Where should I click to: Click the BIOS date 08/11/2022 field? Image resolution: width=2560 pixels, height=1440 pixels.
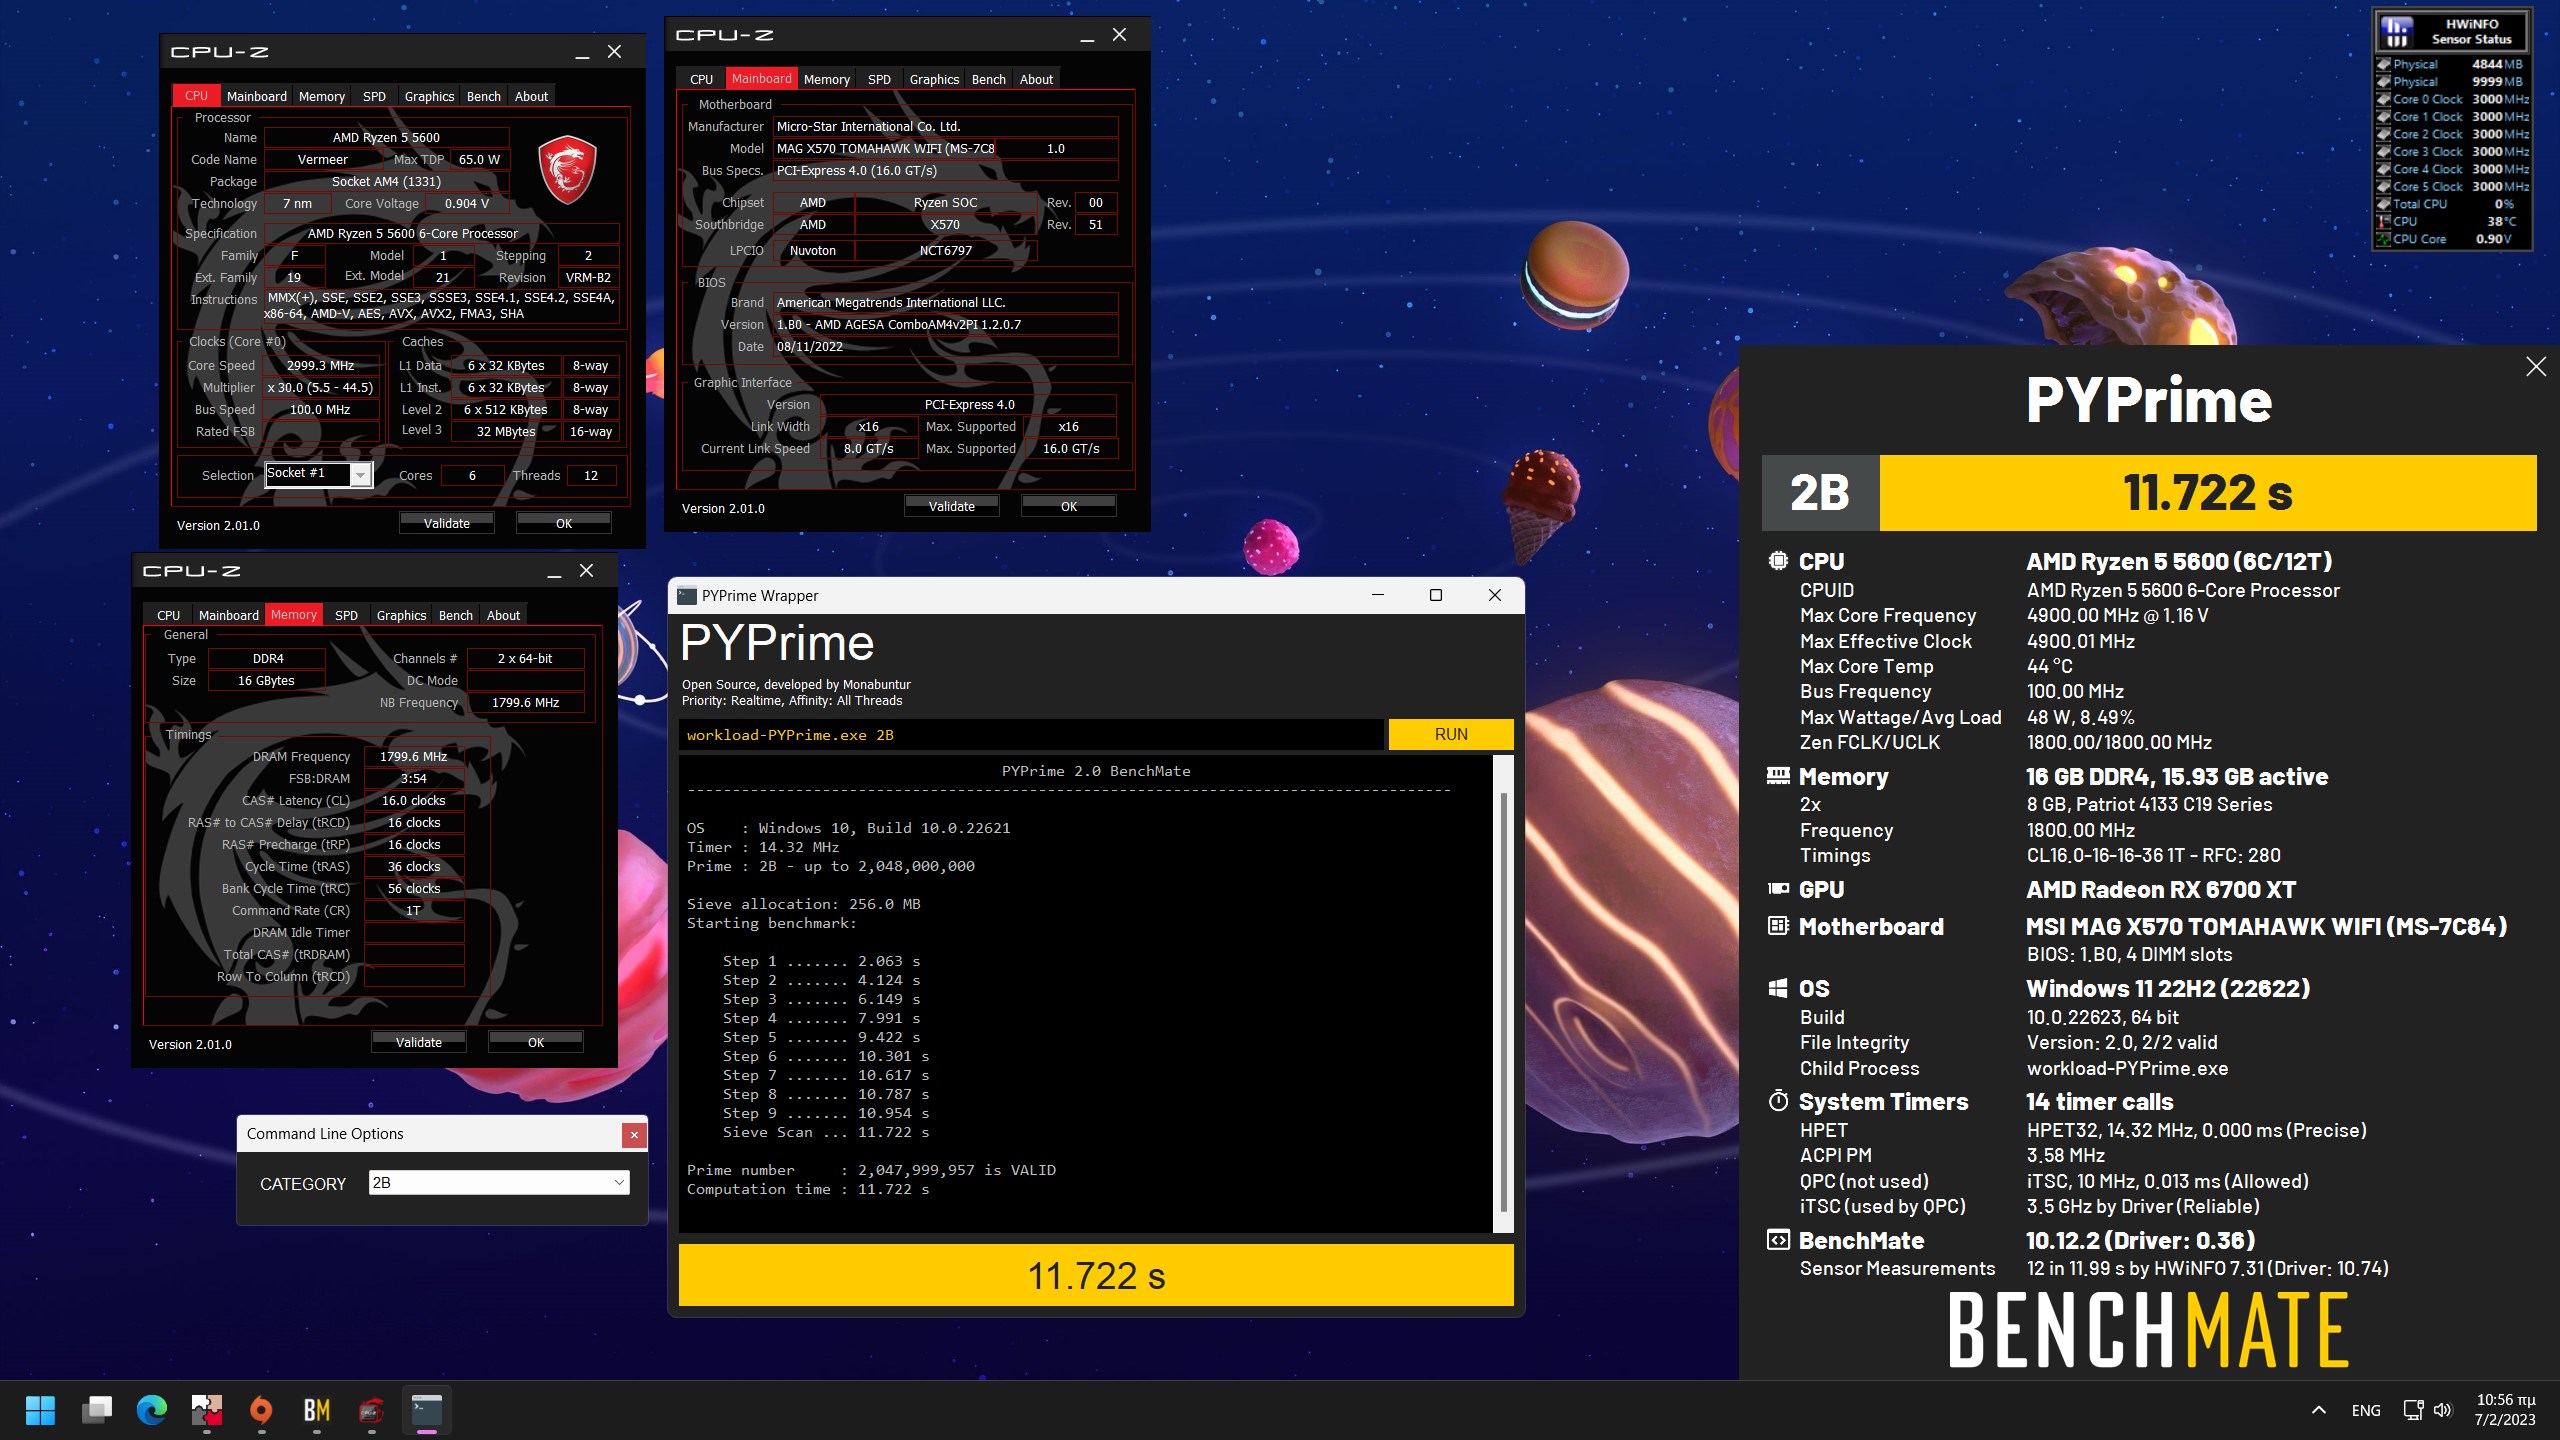(945, 346)
